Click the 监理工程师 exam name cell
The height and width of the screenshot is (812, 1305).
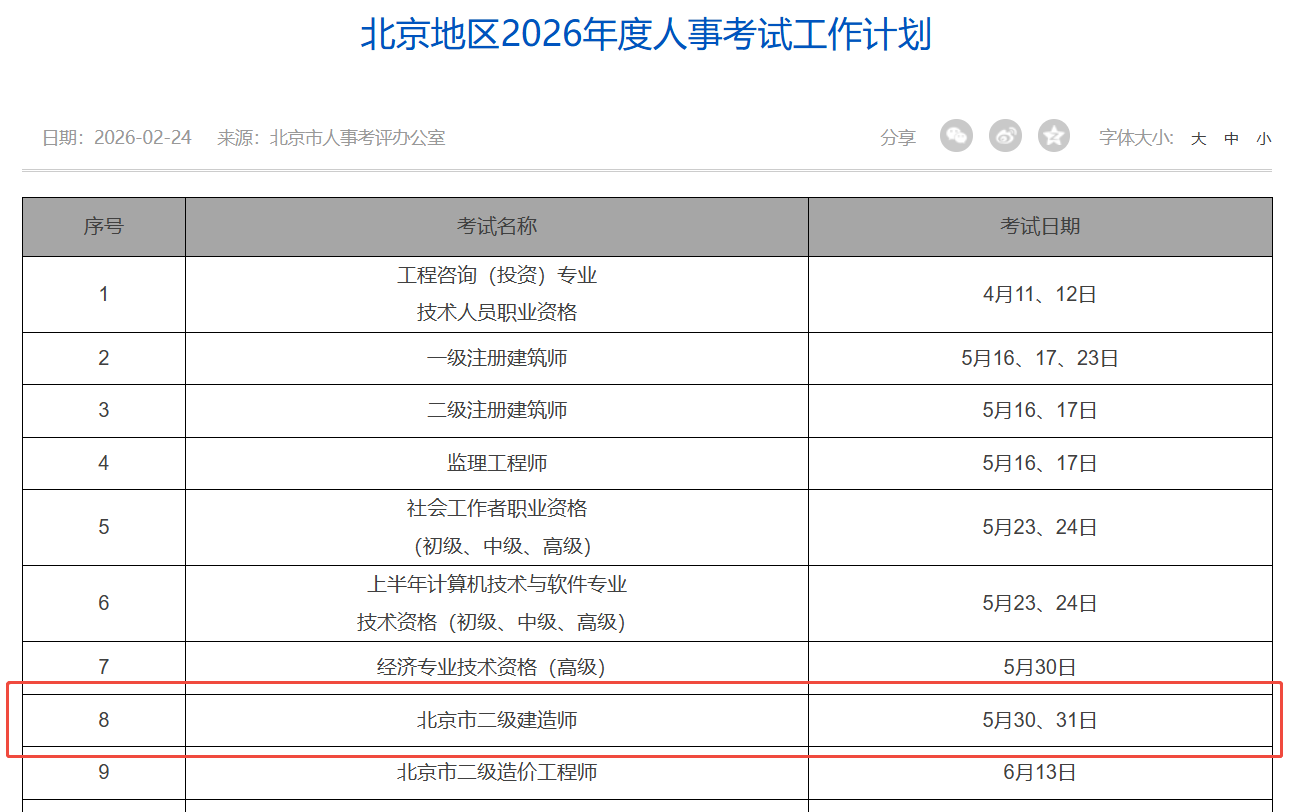497,463
